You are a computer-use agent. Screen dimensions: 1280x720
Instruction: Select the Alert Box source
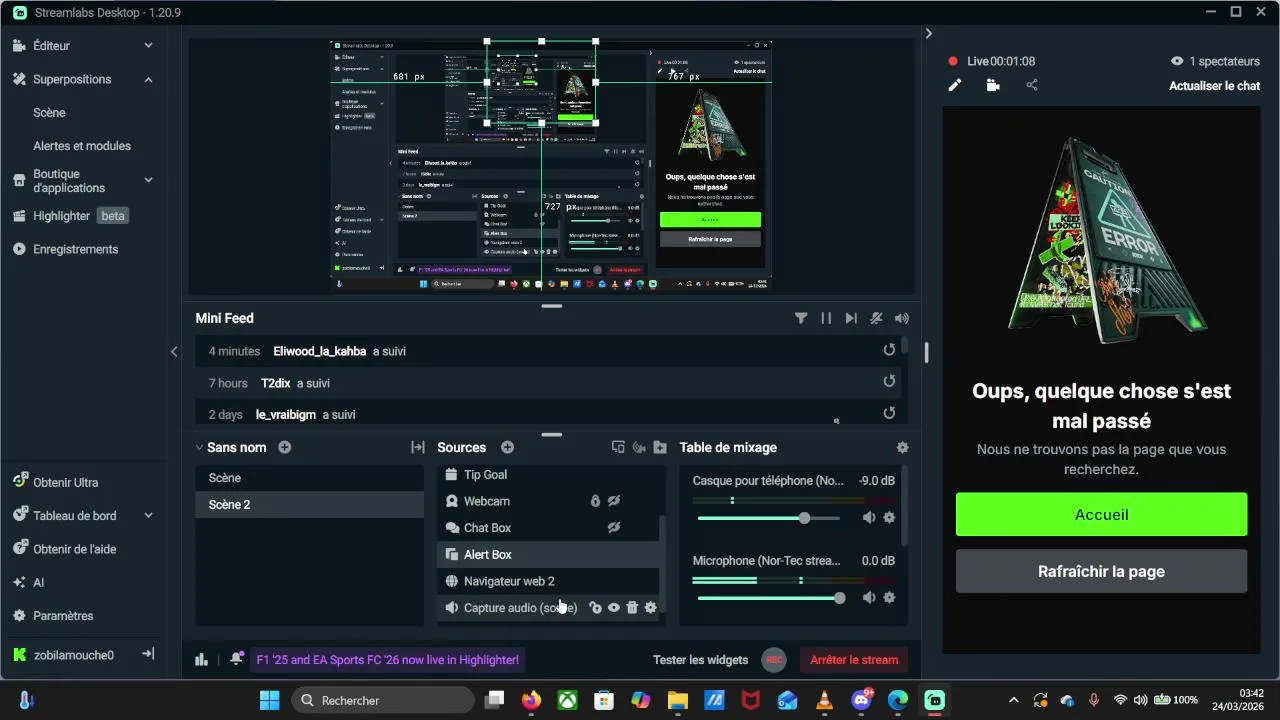pos(548,554)
